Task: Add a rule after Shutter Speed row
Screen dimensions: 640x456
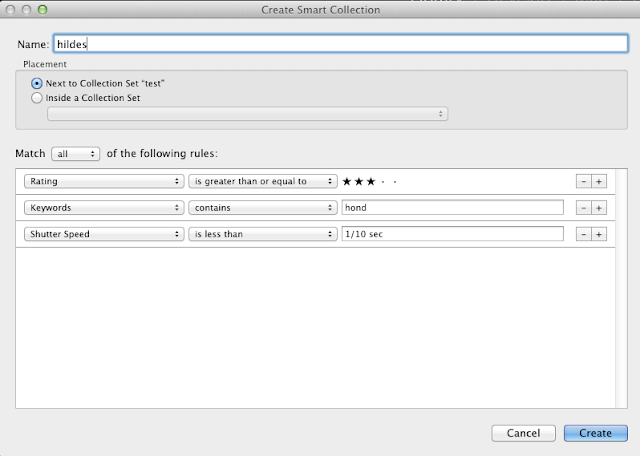Action: point(599,234)
